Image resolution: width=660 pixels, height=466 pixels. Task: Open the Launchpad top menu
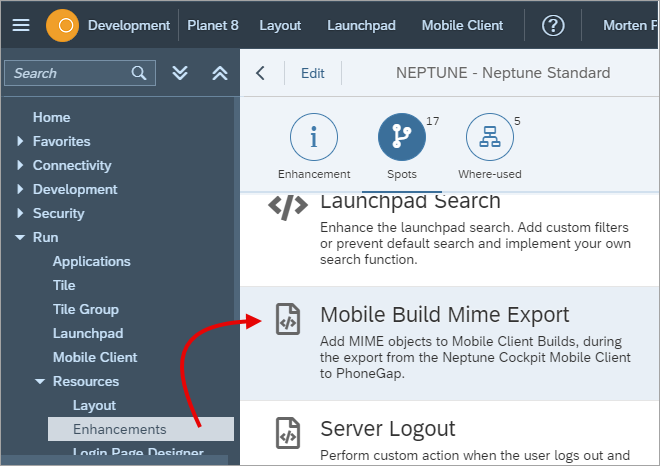(x=361, y=25)
